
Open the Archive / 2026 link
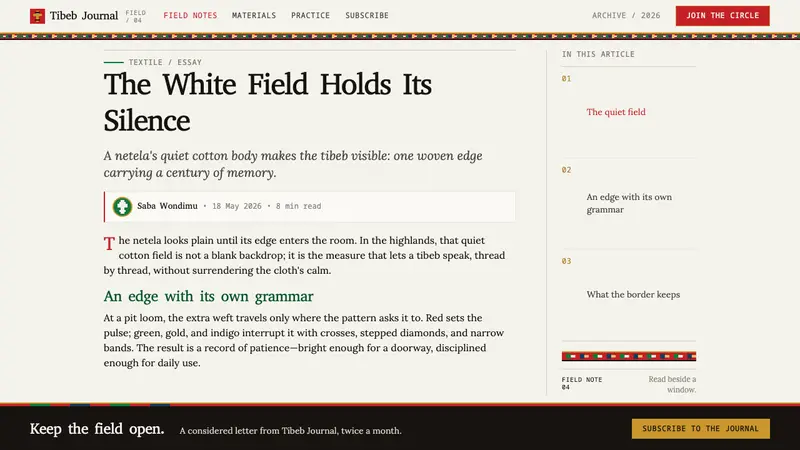click(x=626, y=15)
